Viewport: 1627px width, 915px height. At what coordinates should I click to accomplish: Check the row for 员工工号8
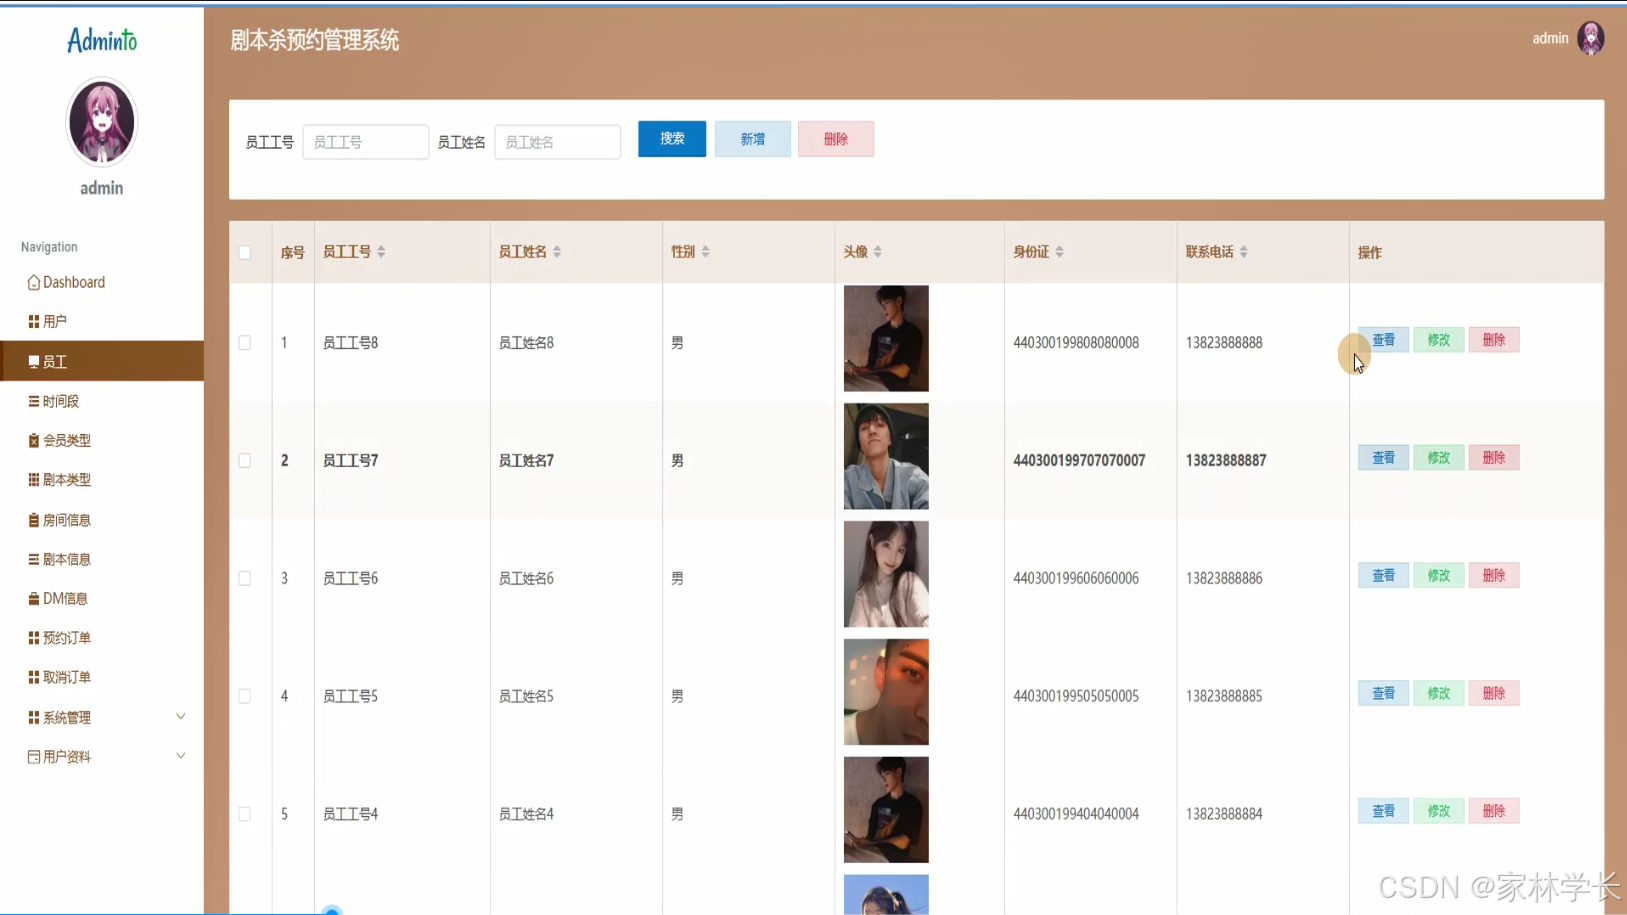tap(245, 343)
